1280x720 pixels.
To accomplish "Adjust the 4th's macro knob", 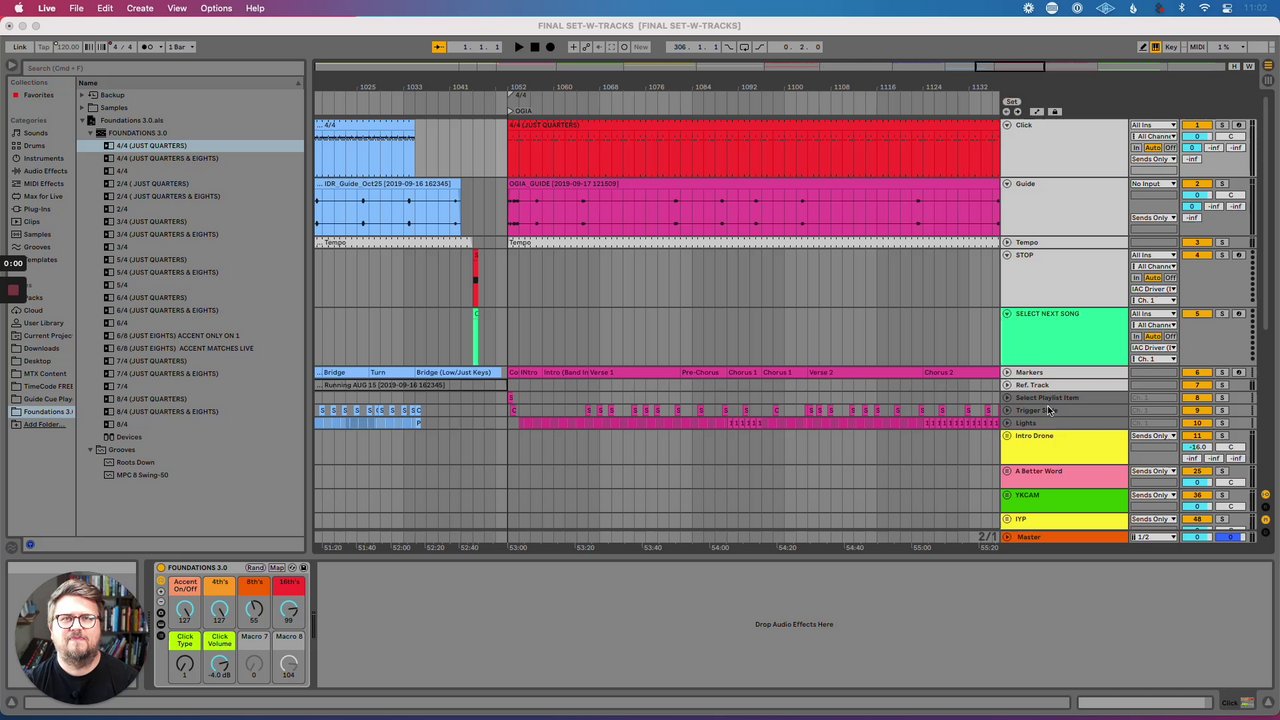I will [x=219, y=609].
